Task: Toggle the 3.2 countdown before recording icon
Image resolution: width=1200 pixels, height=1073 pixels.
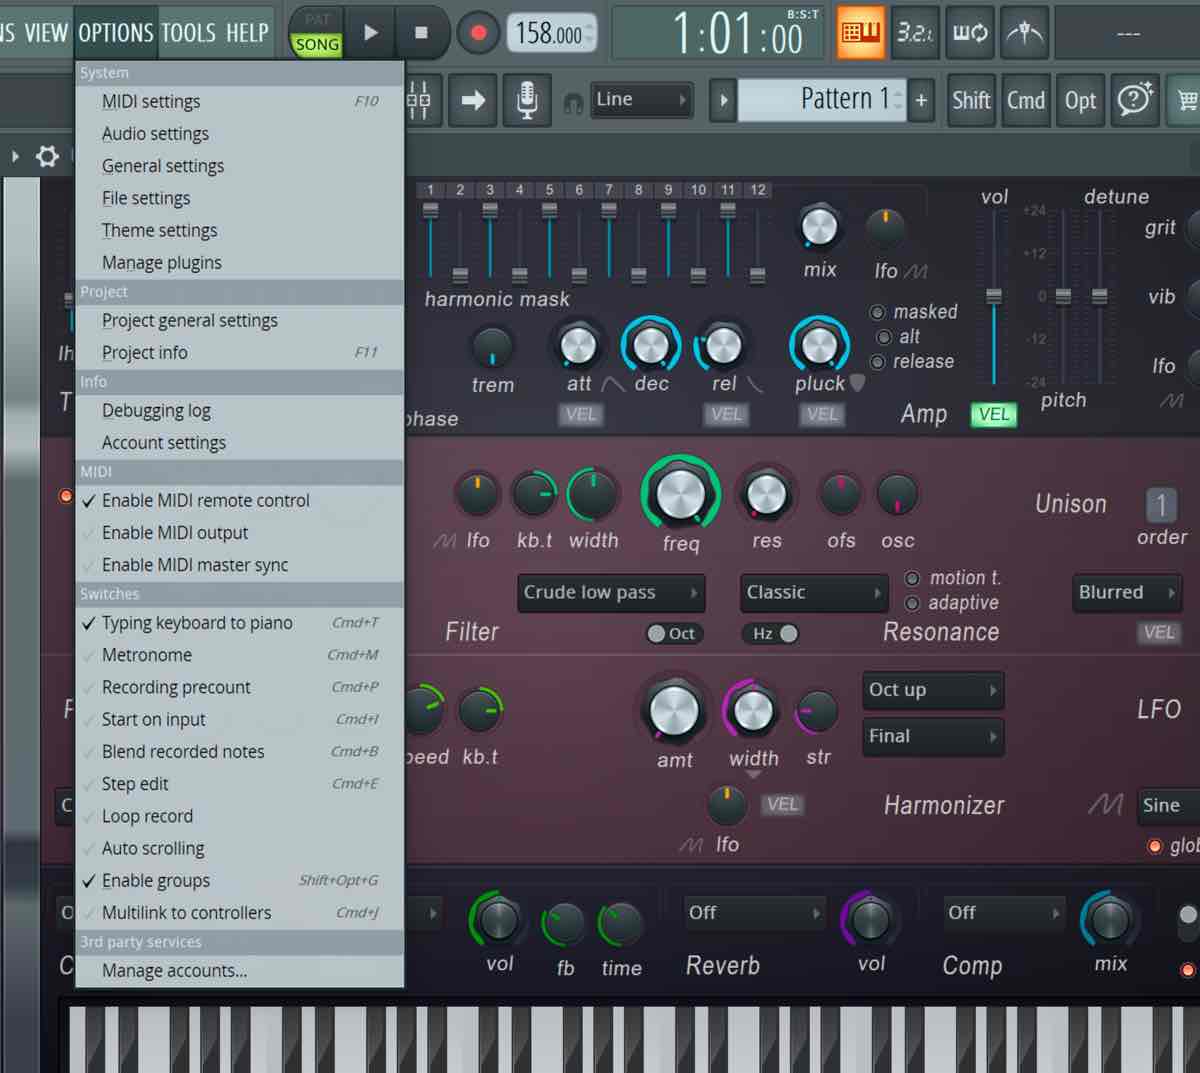Action: [x=914, y=32]
